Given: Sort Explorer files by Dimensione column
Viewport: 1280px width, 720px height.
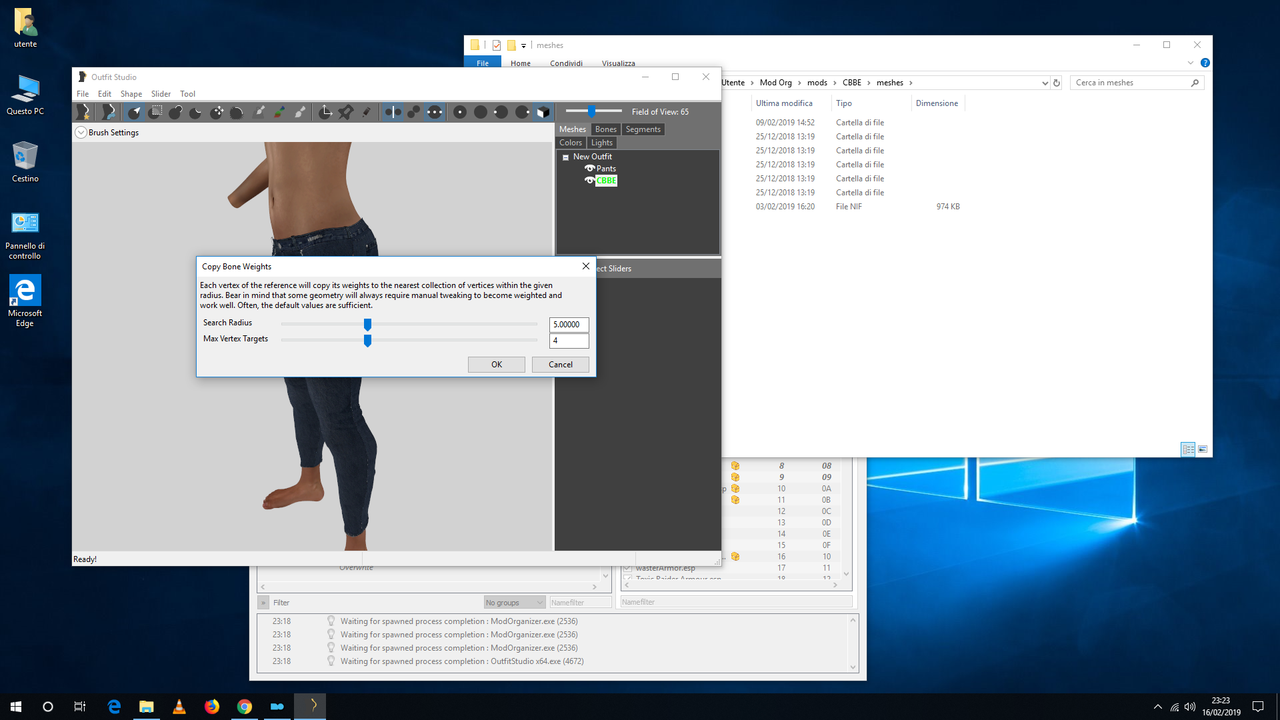Looking at the screenshot, I should click(x=936, y=103).
